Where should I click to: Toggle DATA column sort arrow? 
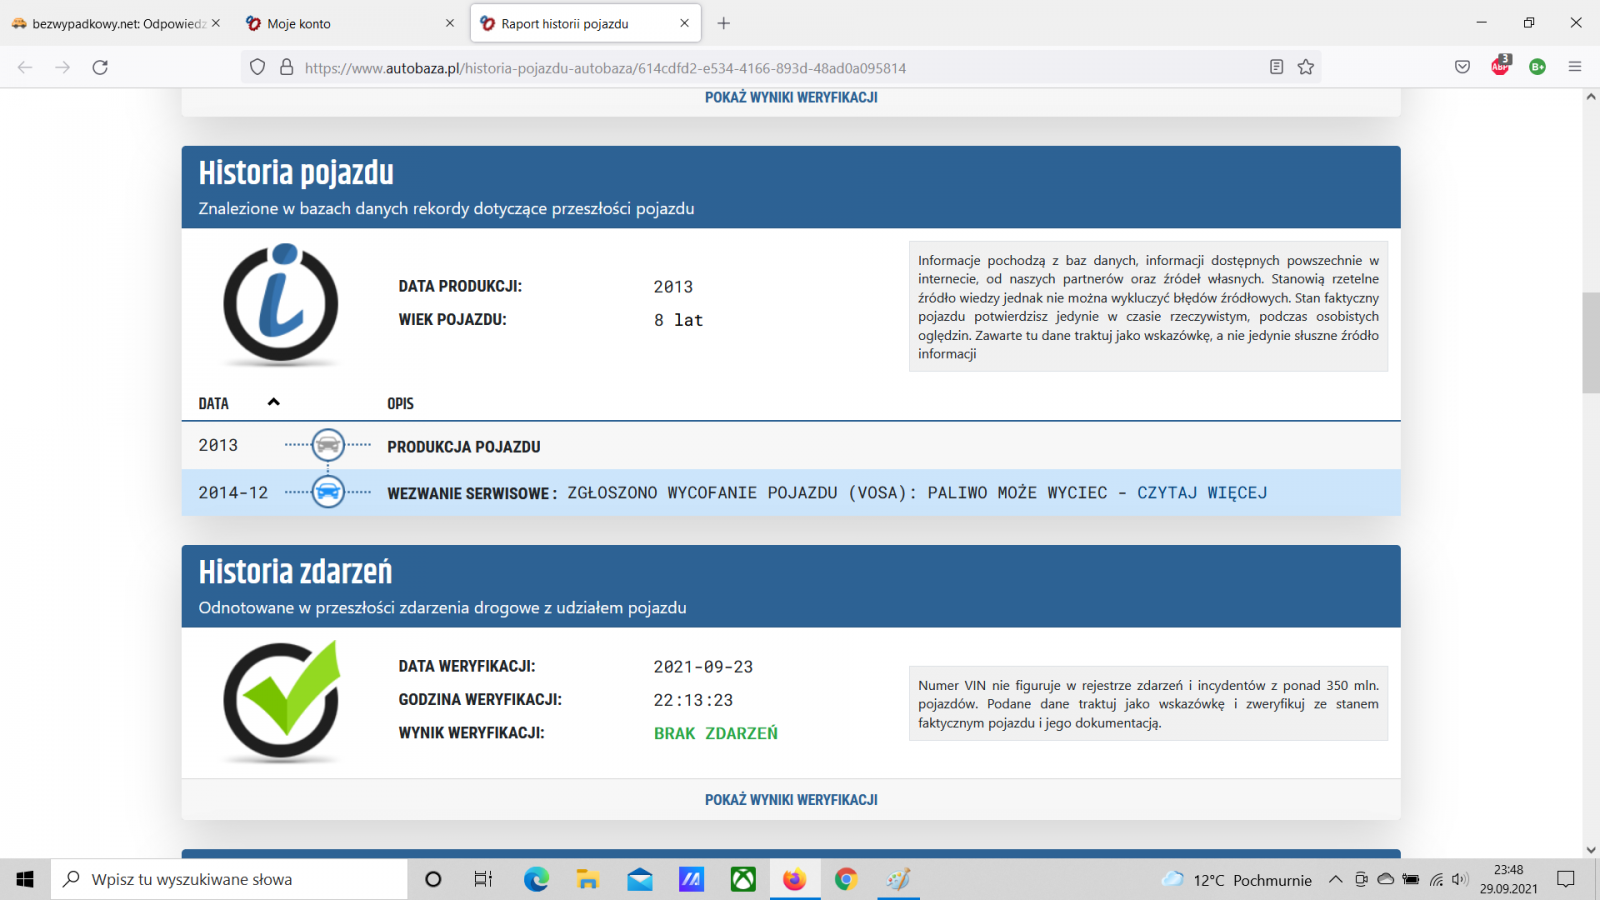tap(273, 402)
